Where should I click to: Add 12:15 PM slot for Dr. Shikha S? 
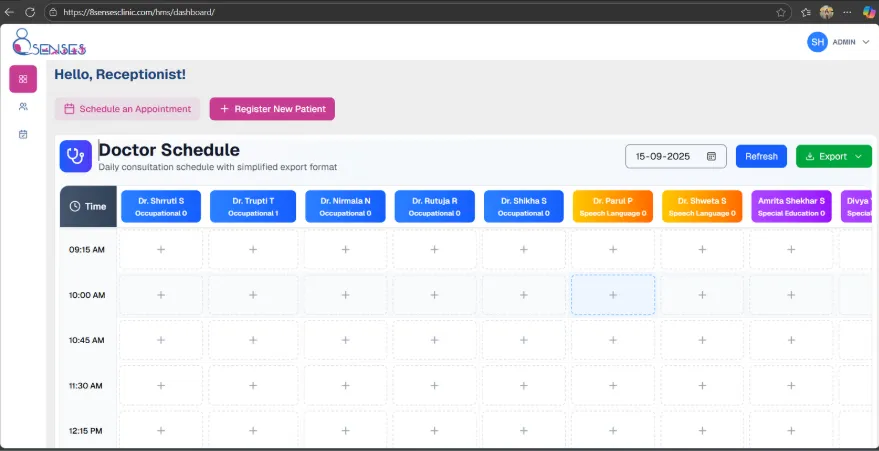tap(524, 430)
